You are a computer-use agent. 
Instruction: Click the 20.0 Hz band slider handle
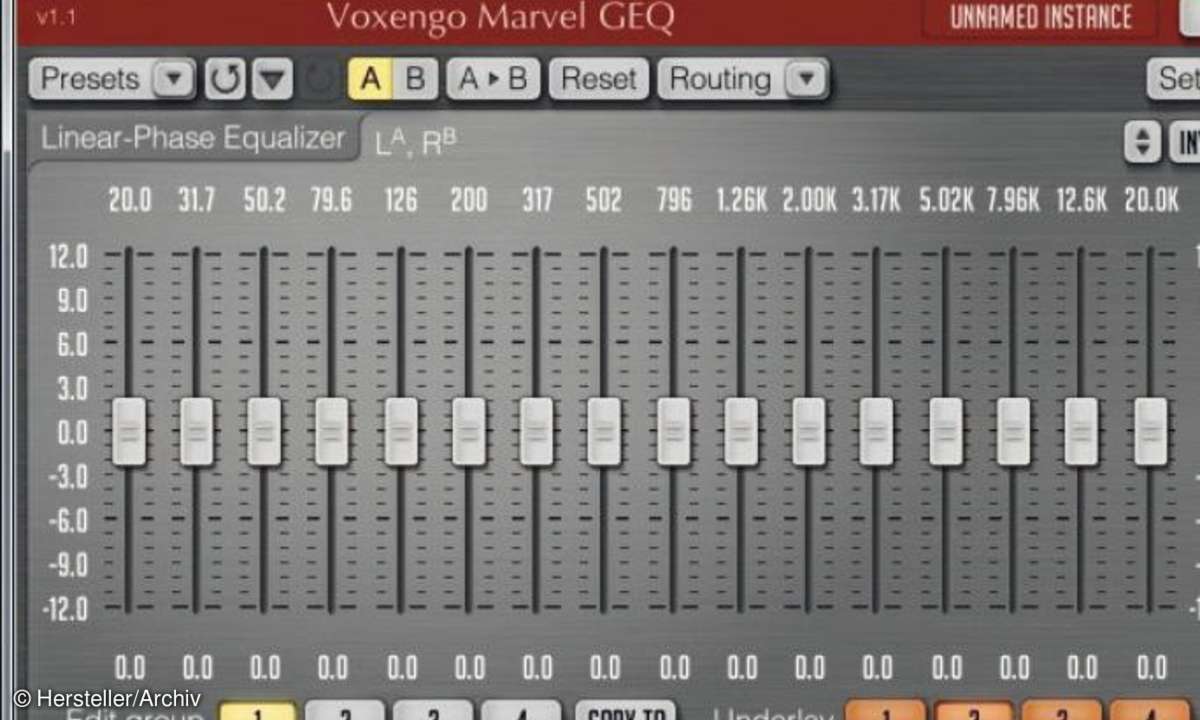[x=129, y=432]
